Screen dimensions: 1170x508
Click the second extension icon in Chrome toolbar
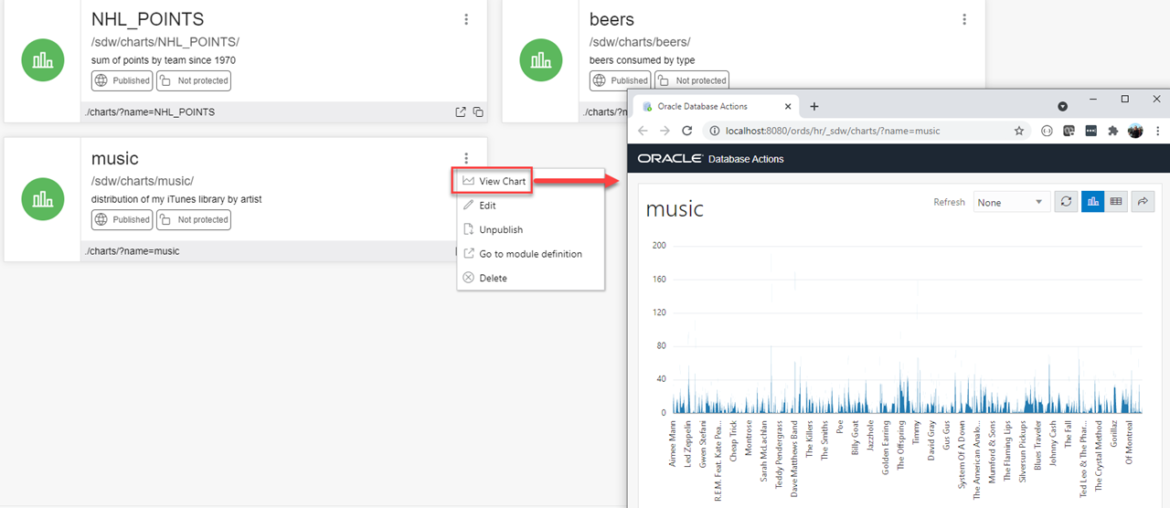coord(1069,131)
